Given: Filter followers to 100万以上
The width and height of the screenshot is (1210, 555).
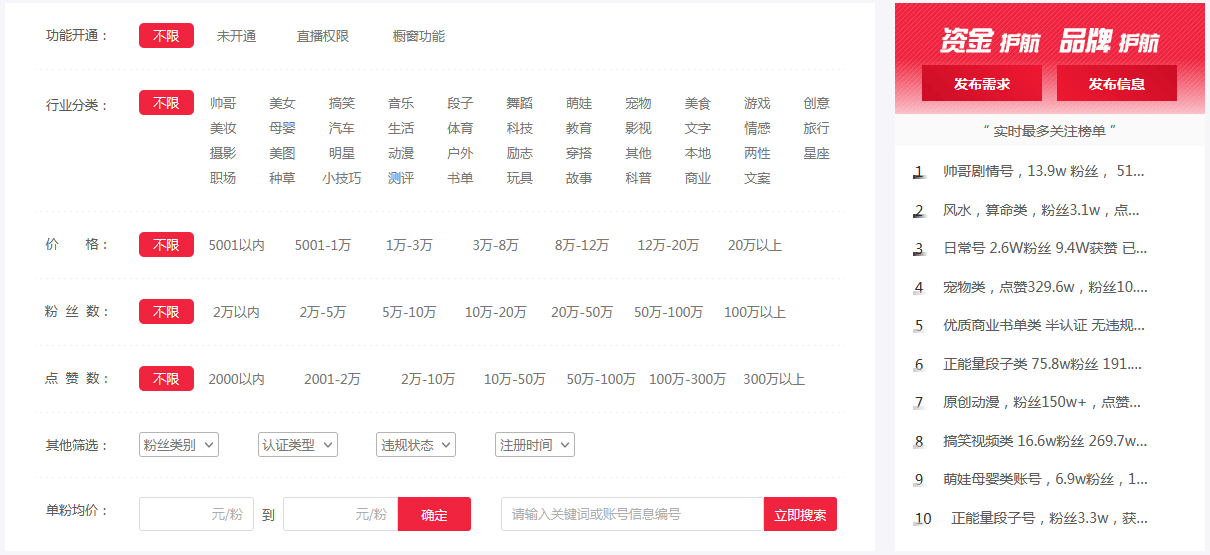Looking at the screenshot, I should pyautogui.click(x=755, y=312).
